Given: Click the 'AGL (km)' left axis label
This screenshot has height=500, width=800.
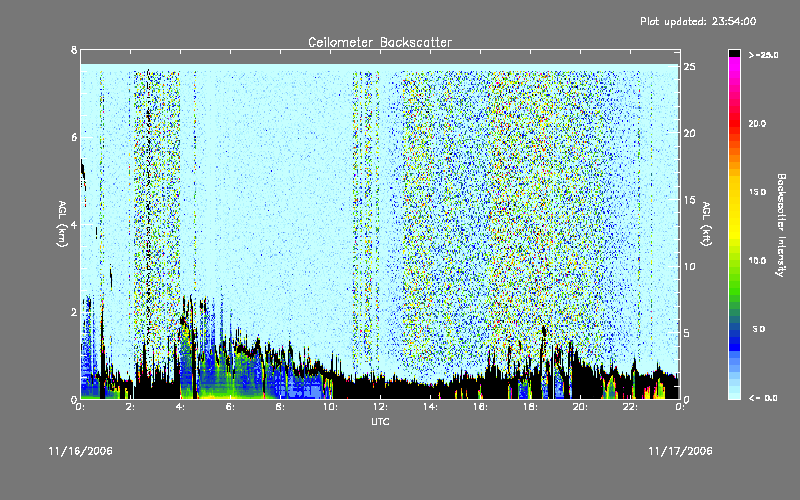Looking at the screenshot, I should click(x=62, y=224).
